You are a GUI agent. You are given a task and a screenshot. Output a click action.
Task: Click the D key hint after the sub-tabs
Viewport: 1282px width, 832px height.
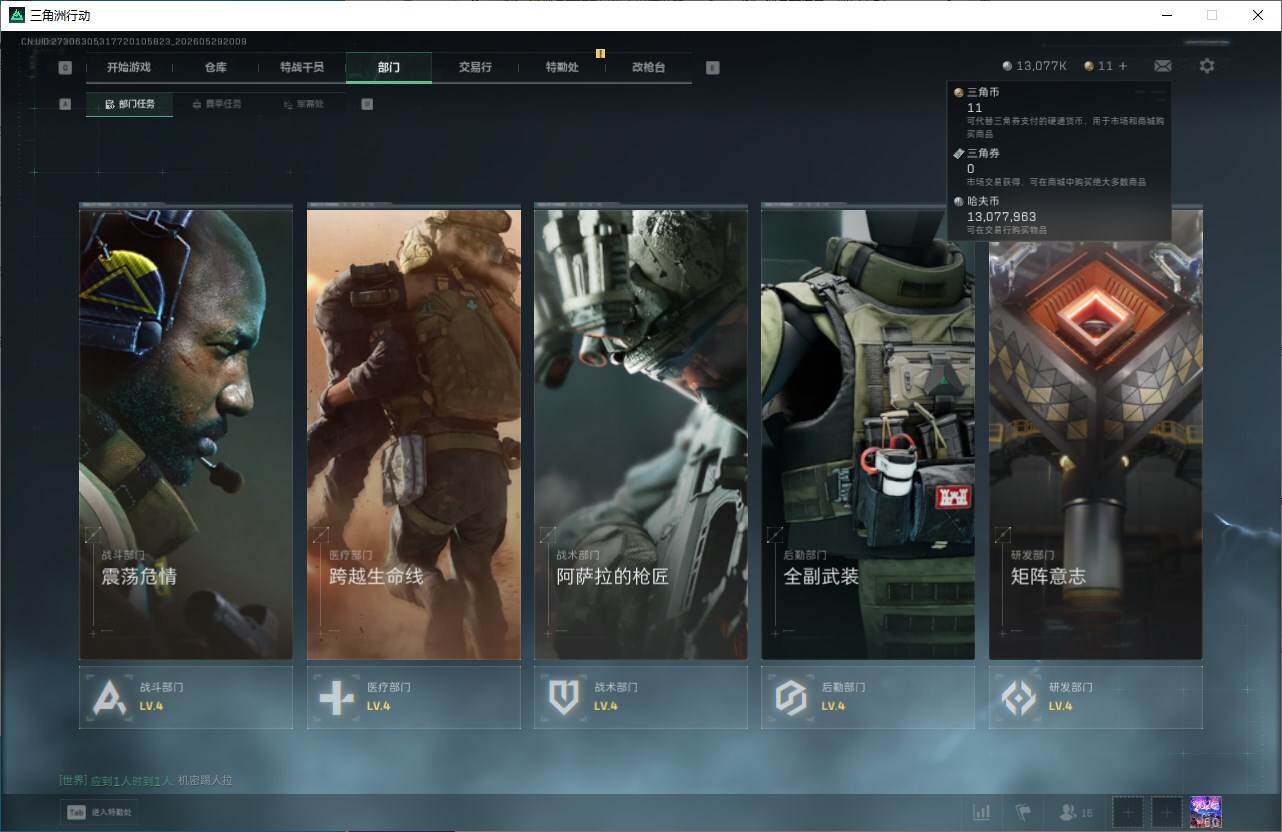(367, 104)
